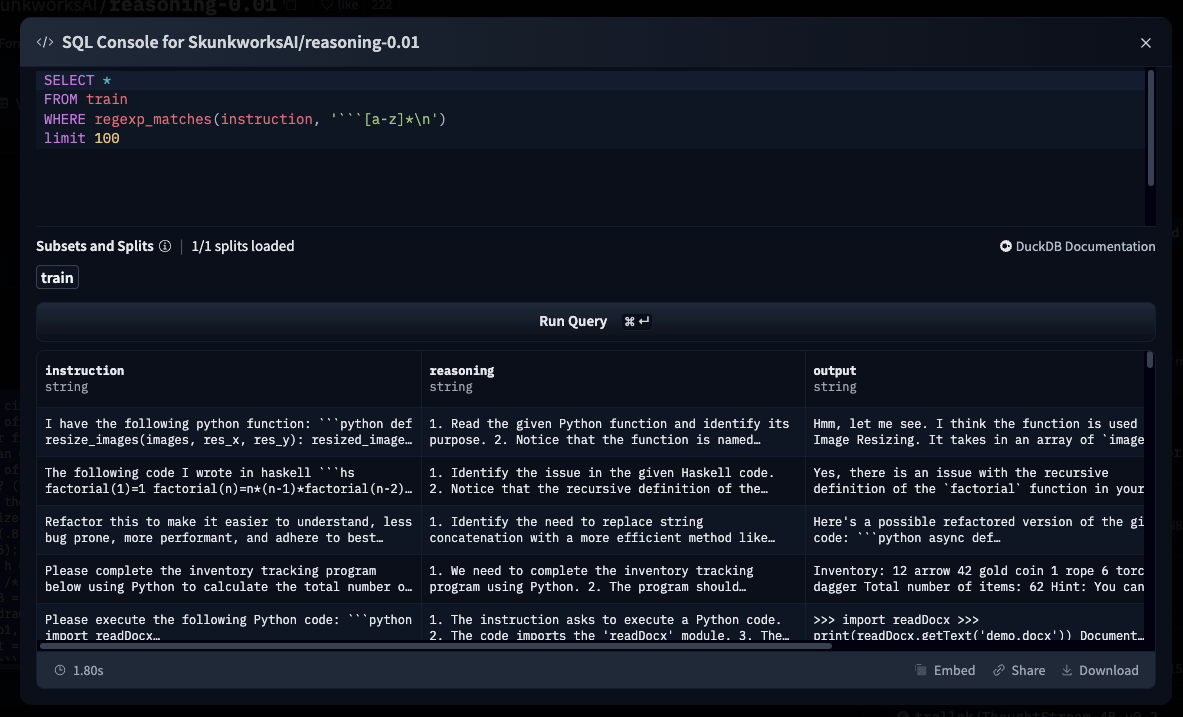The width and height of the screenshot is (1183, 717).
Task: Click the </> code icon in the console header
Action: coord(44,42)
